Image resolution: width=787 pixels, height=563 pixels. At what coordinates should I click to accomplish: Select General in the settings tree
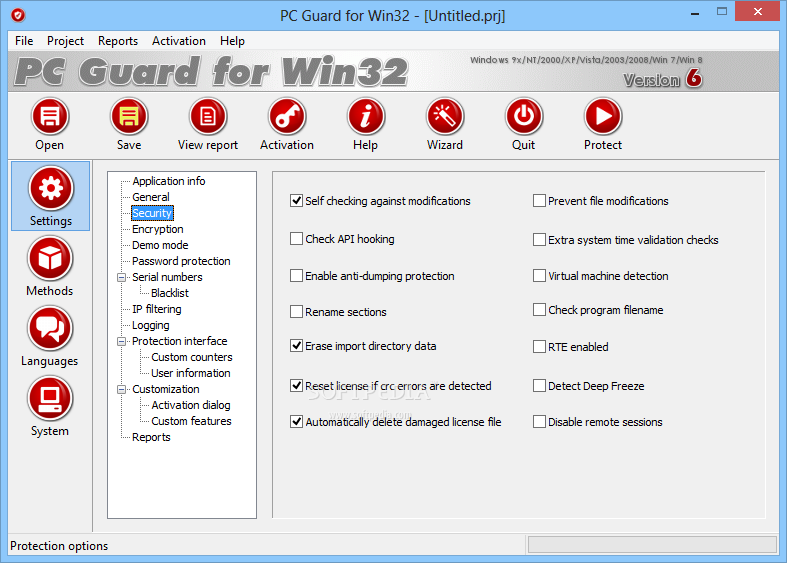pyautogui.click(x=151, y=197)
